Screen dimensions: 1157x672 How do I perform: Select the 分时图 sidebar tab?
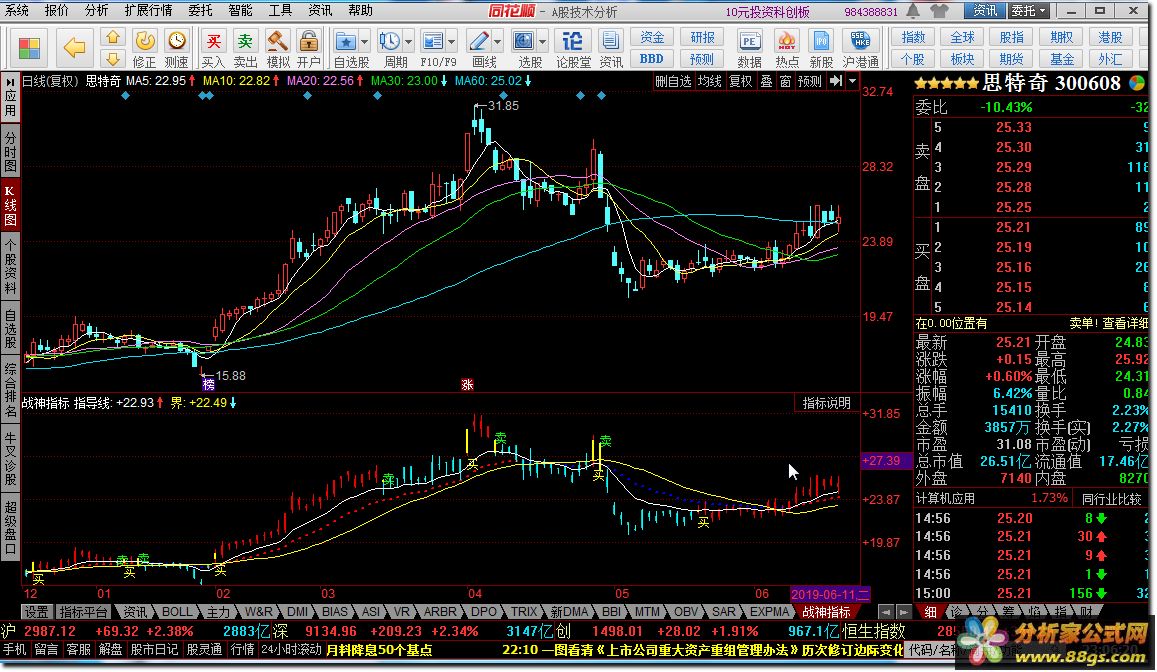tap(10, 152)
